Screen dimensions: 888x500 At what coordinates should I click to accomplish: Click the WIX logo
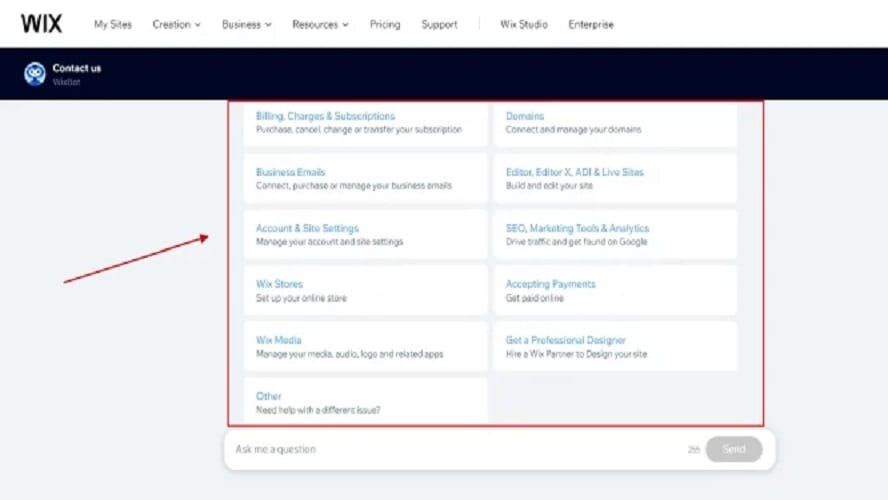click(41, 24)
